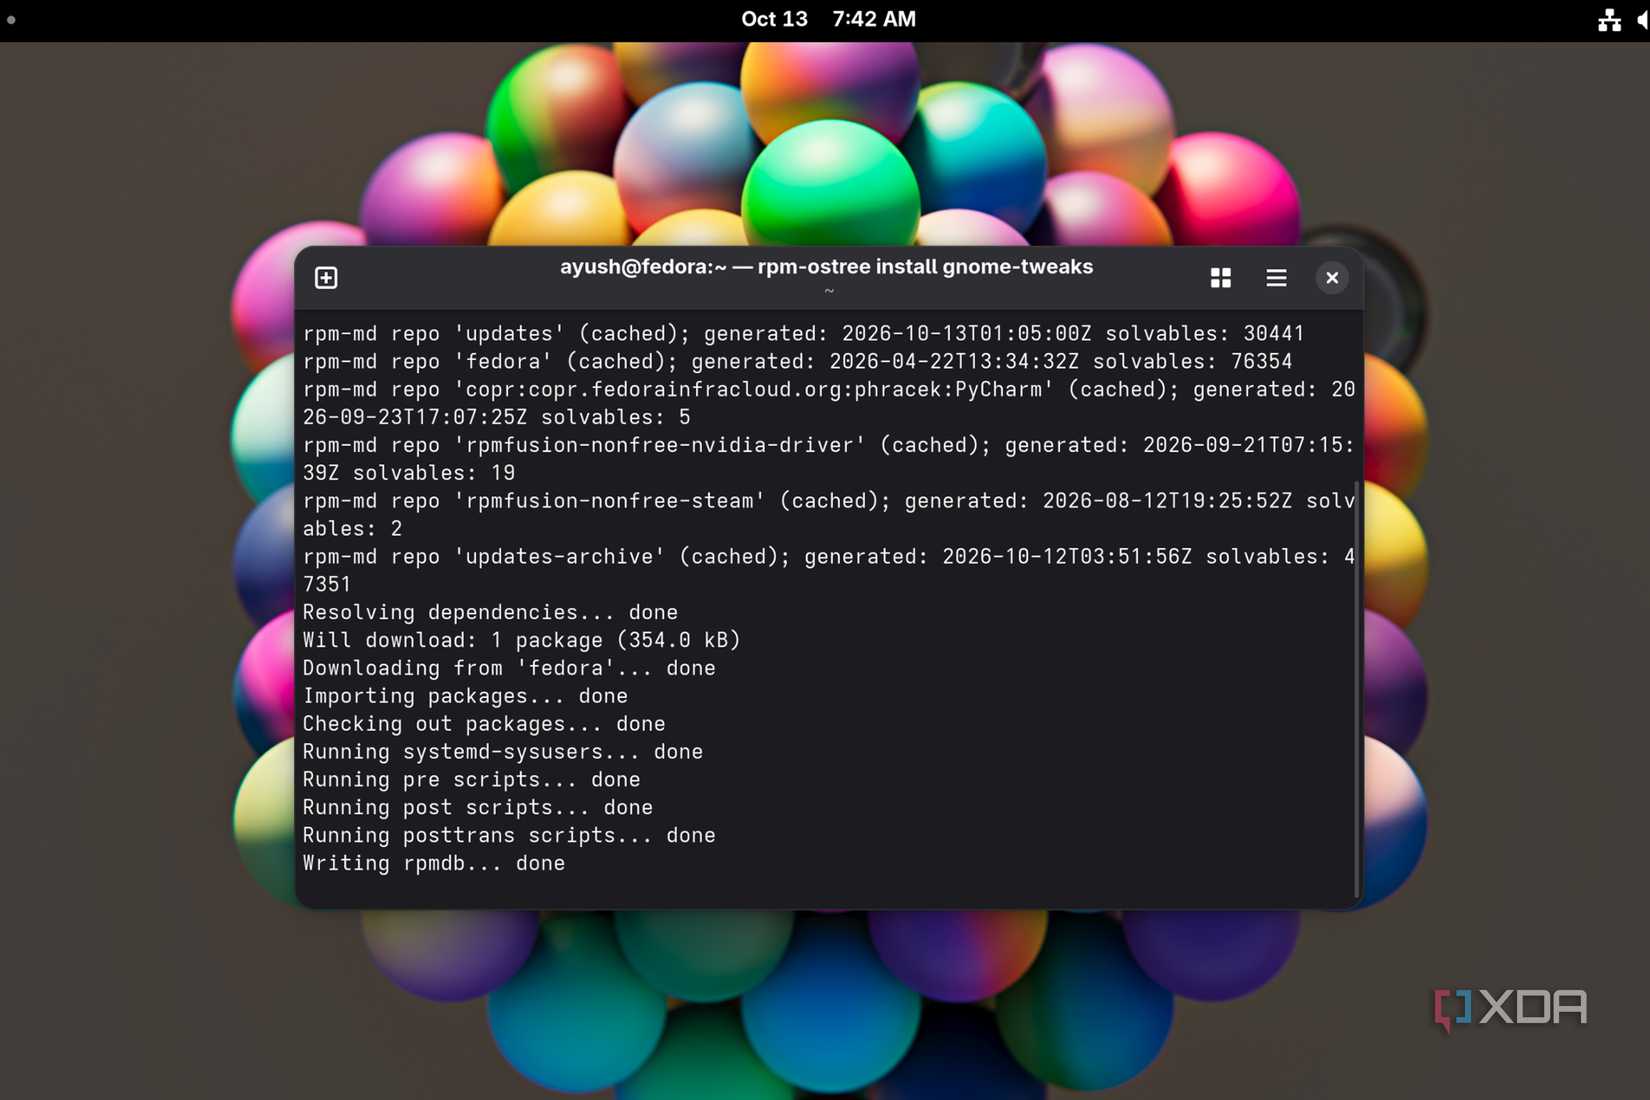The image size is (1650, 1100).
Task: Click the rpm-md repo 'fedora' line
Action: 798,362
